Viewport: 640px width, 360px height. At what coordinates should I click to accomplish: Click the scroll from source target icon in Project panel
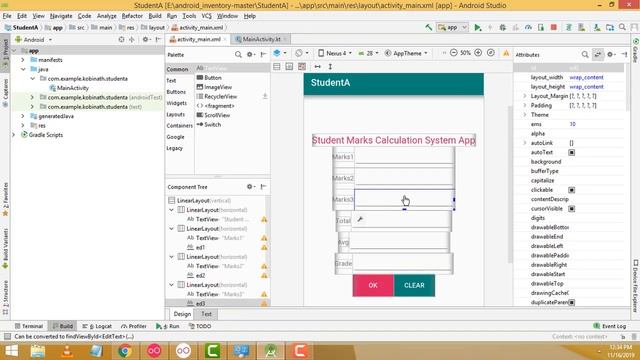point(121,40)
